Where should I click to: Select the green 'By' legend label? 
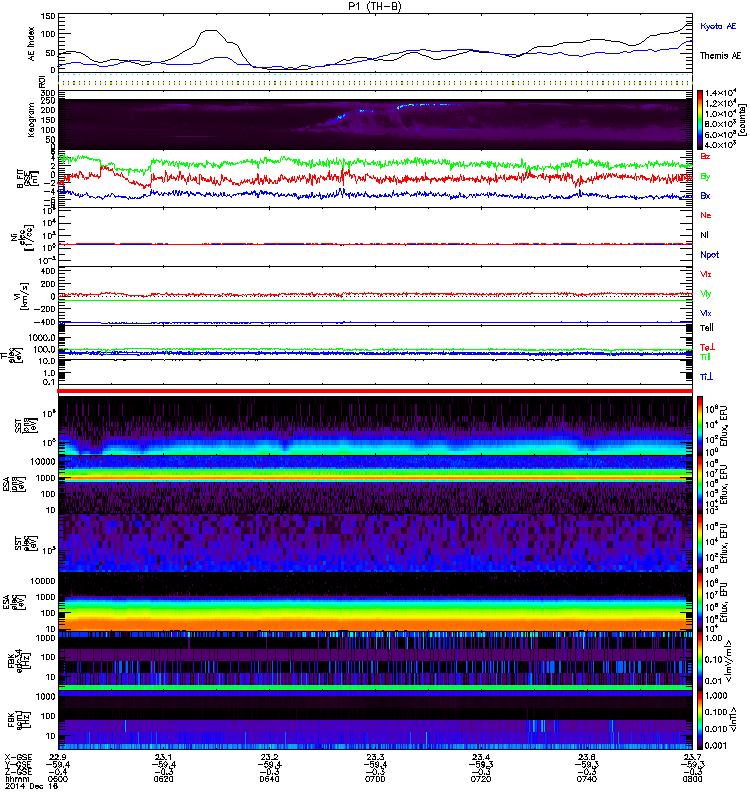705,177
